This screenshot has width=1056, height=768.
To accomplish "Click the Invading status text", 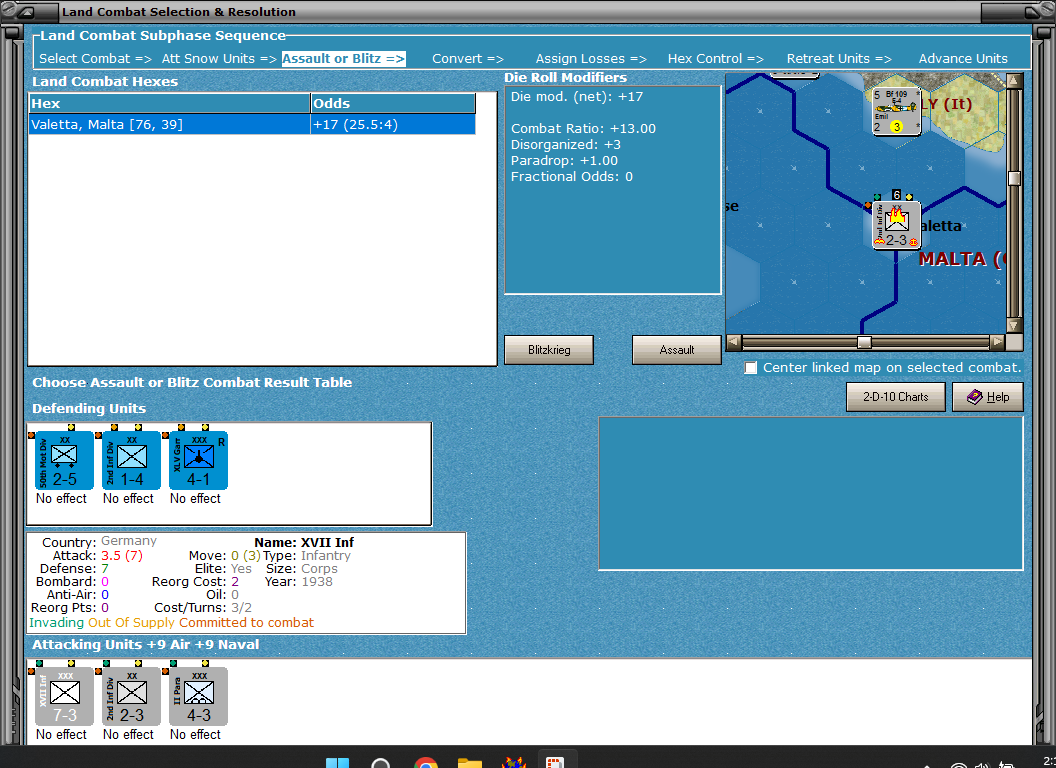I will (57, 622).
